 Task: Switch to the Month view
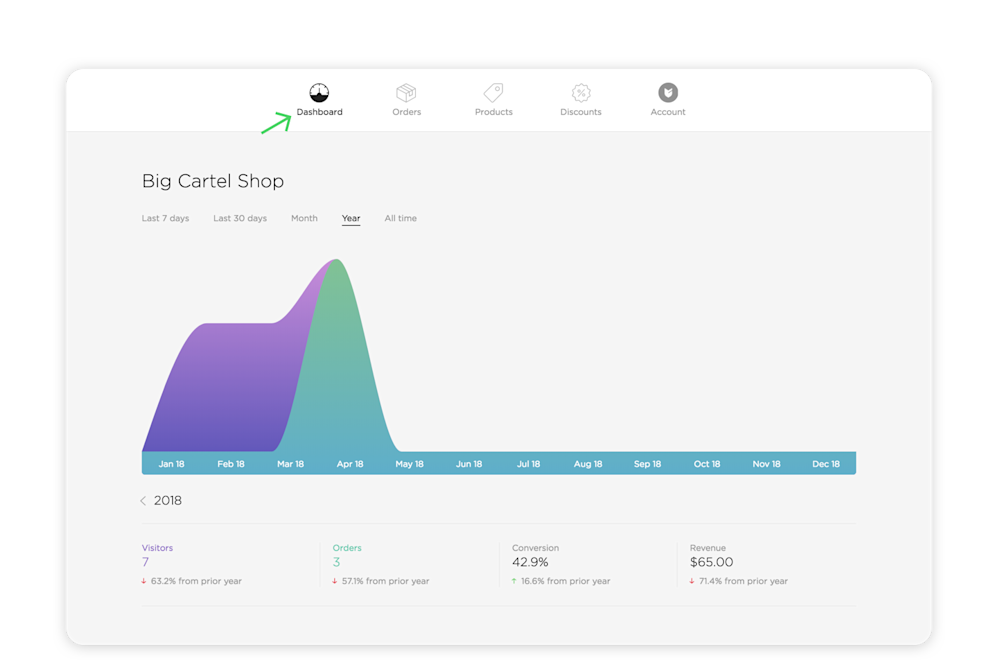click(x=304, y=218)
